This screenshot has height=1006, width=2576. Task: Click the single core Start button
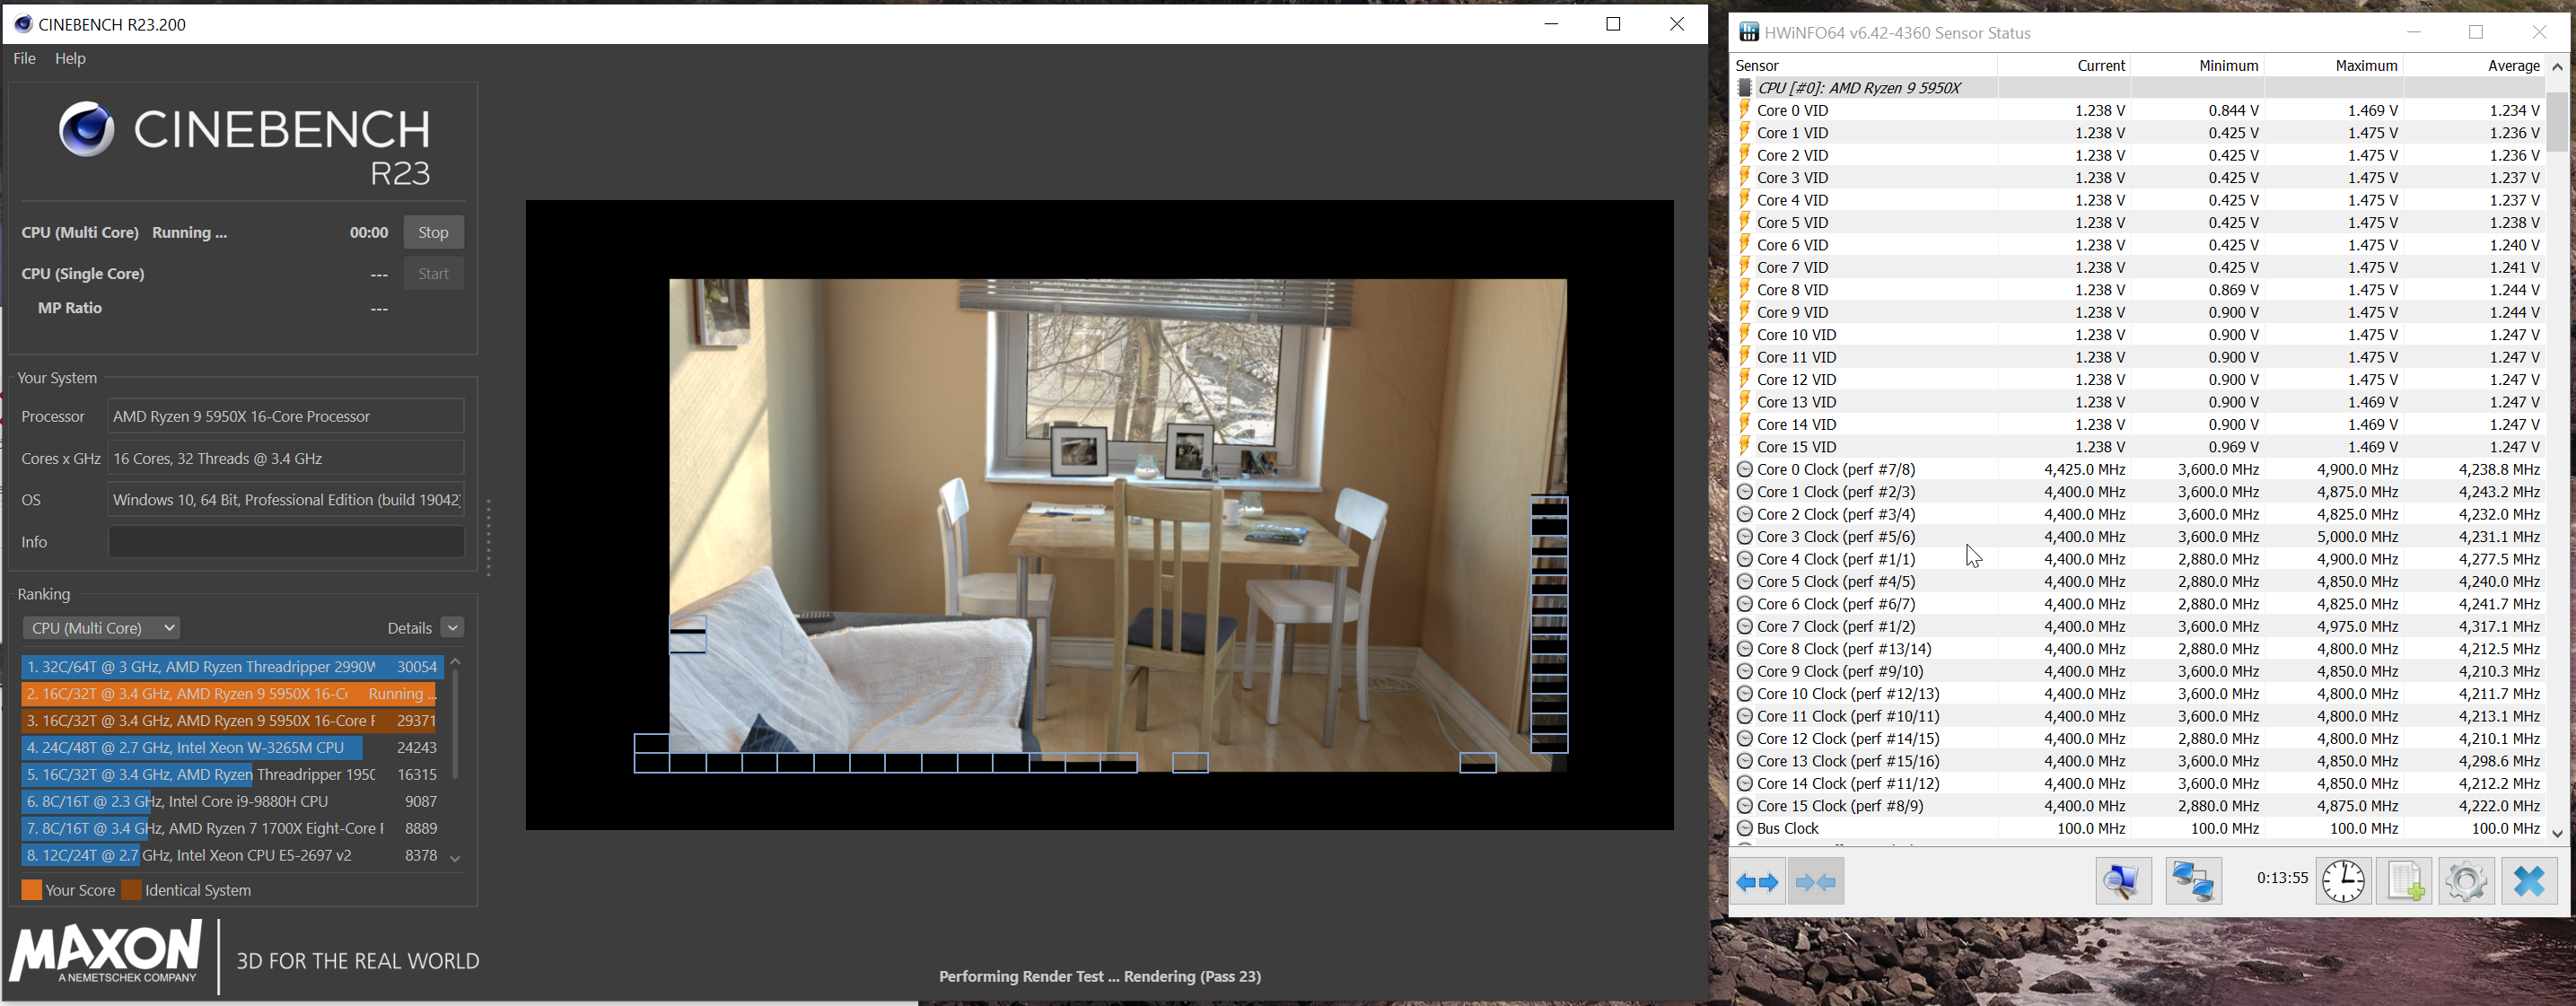[433, 274]
